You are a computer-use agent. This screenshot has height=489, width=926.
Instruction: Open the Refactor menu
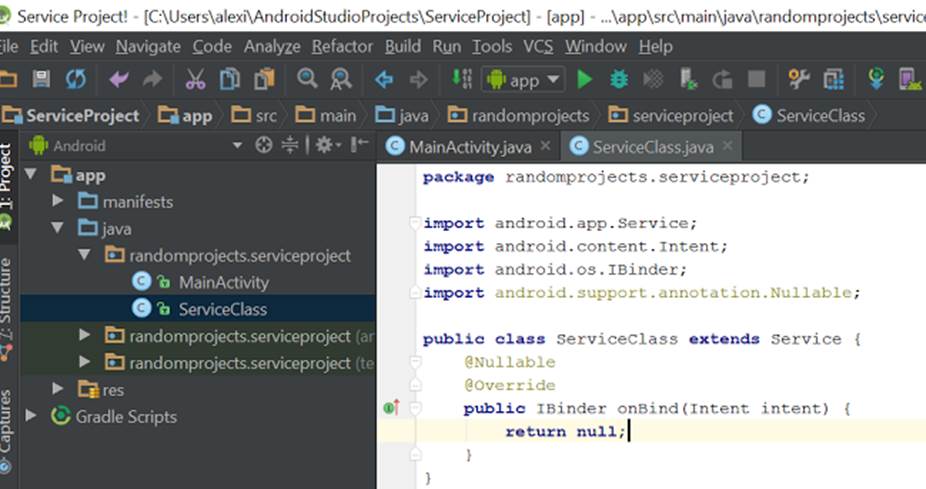coord(343,46)
